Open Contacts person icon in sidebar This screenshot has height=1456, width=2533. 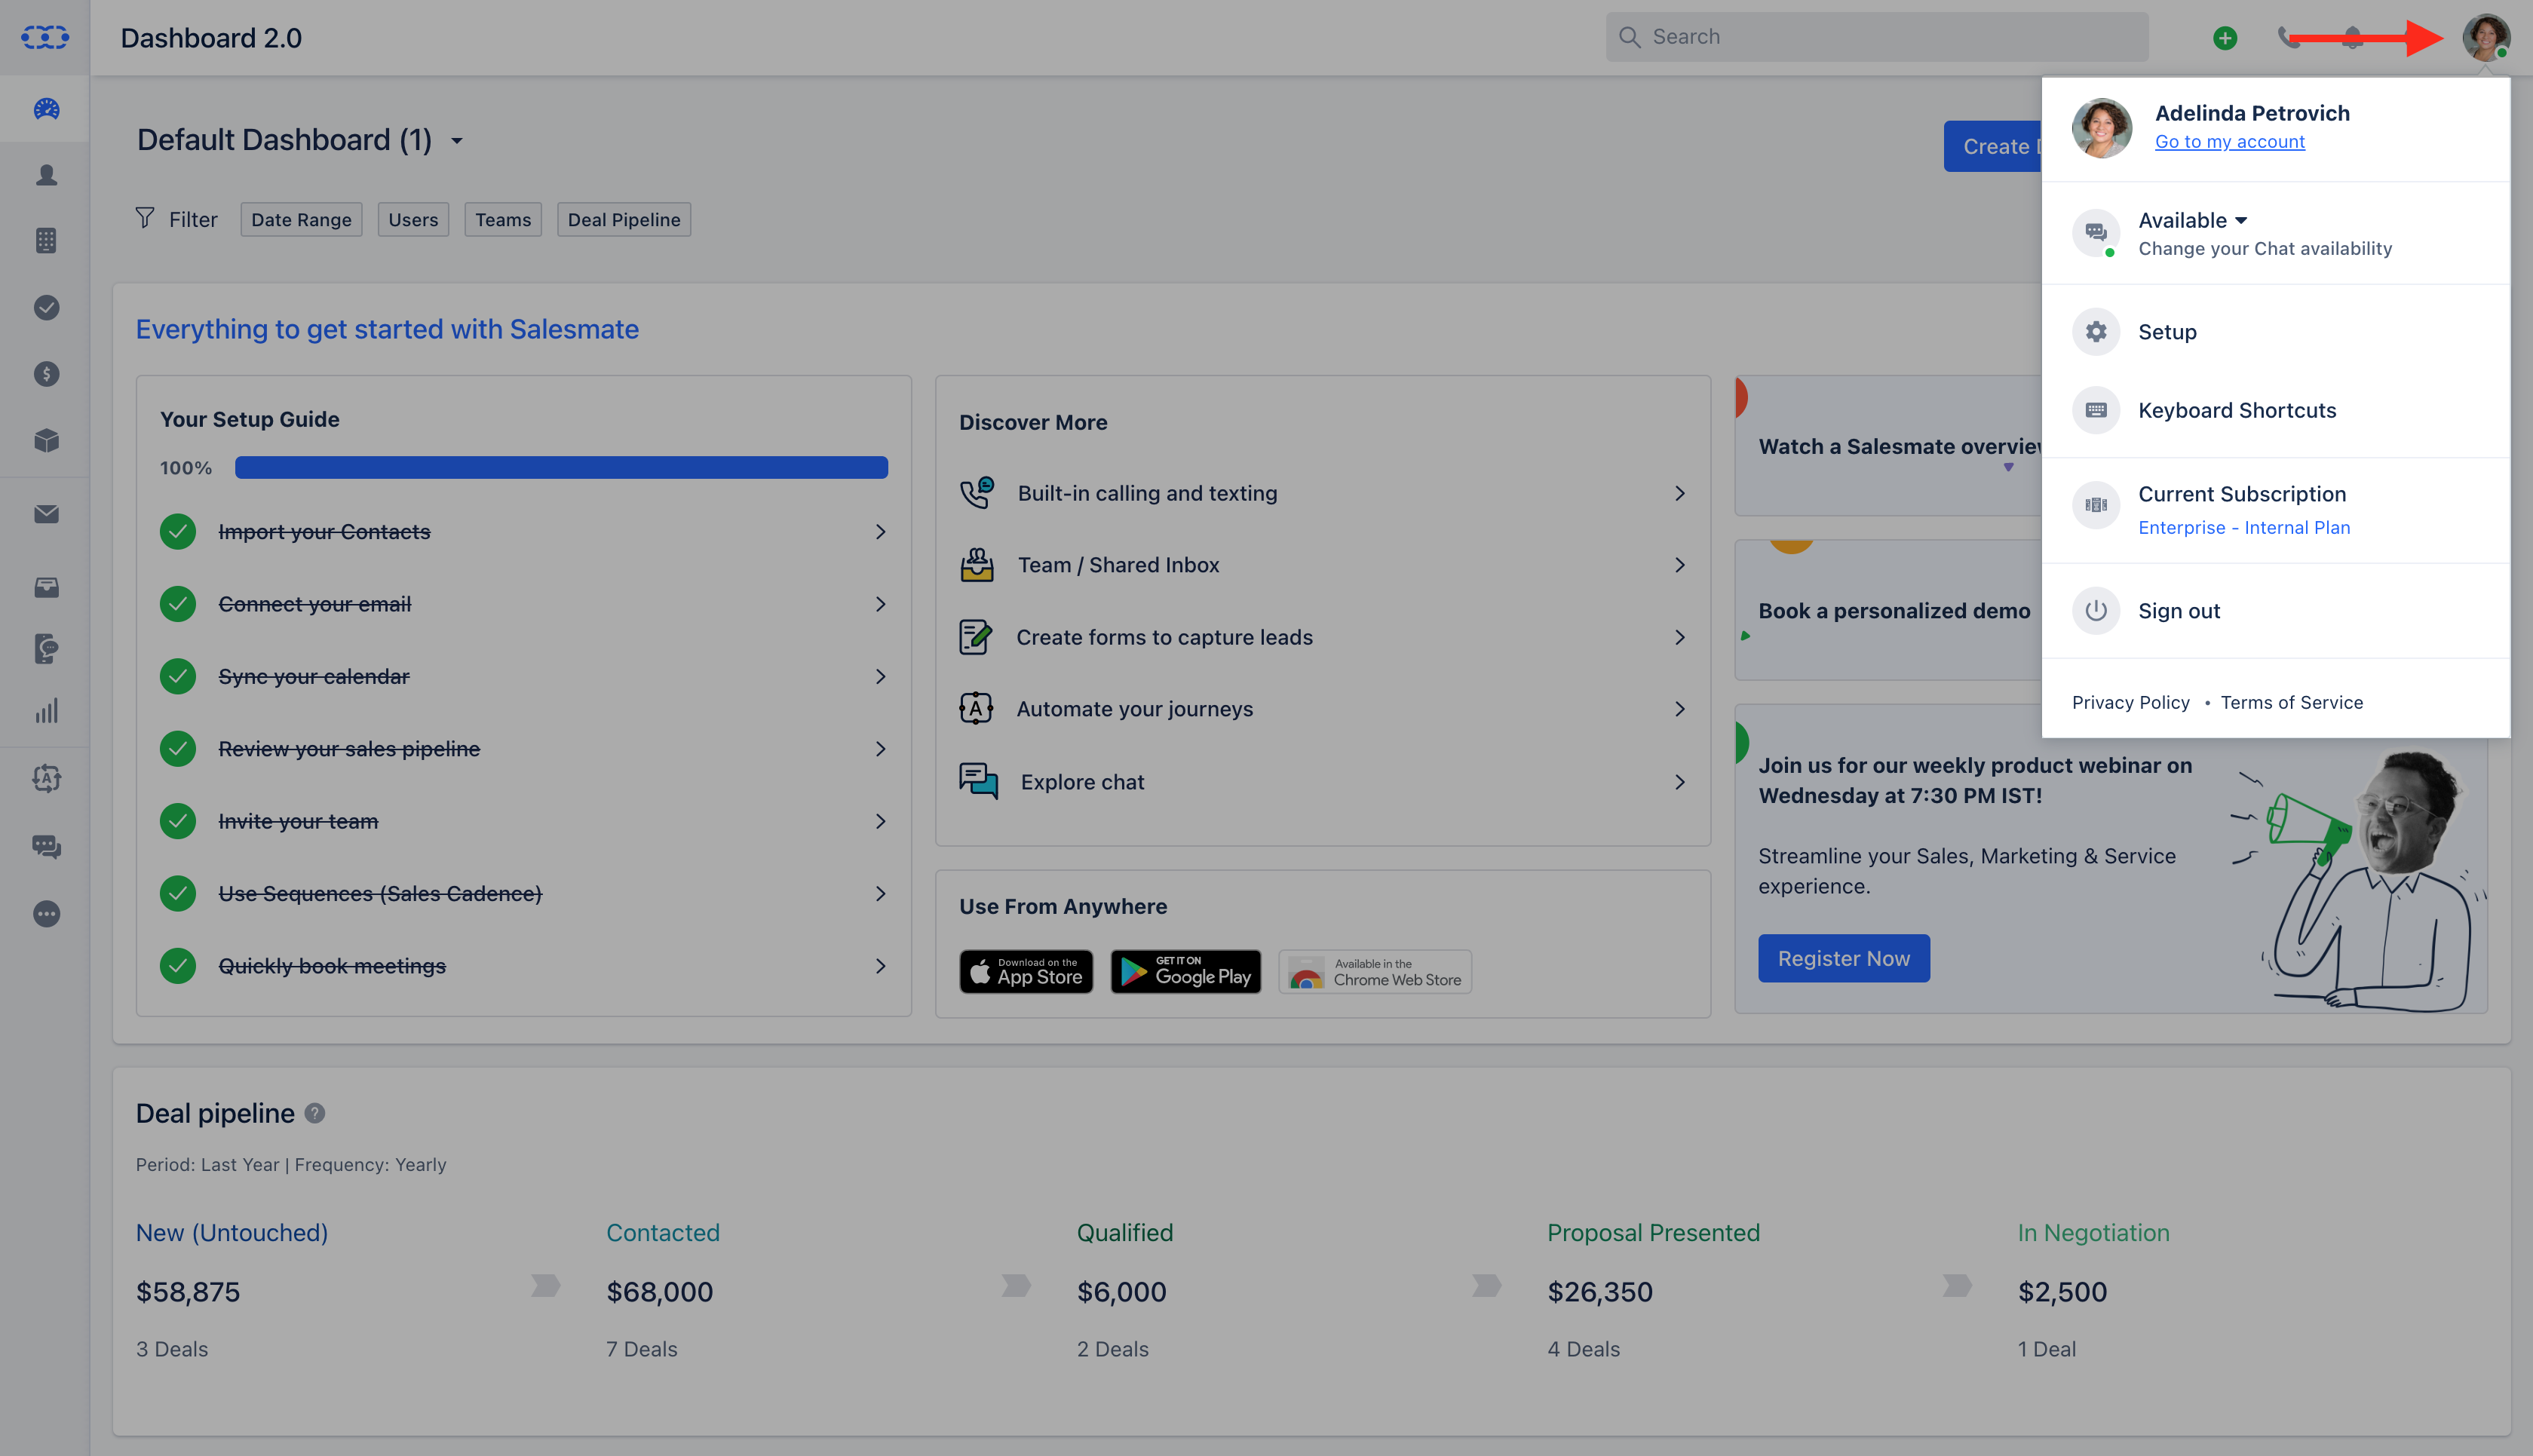coord(46,175)
